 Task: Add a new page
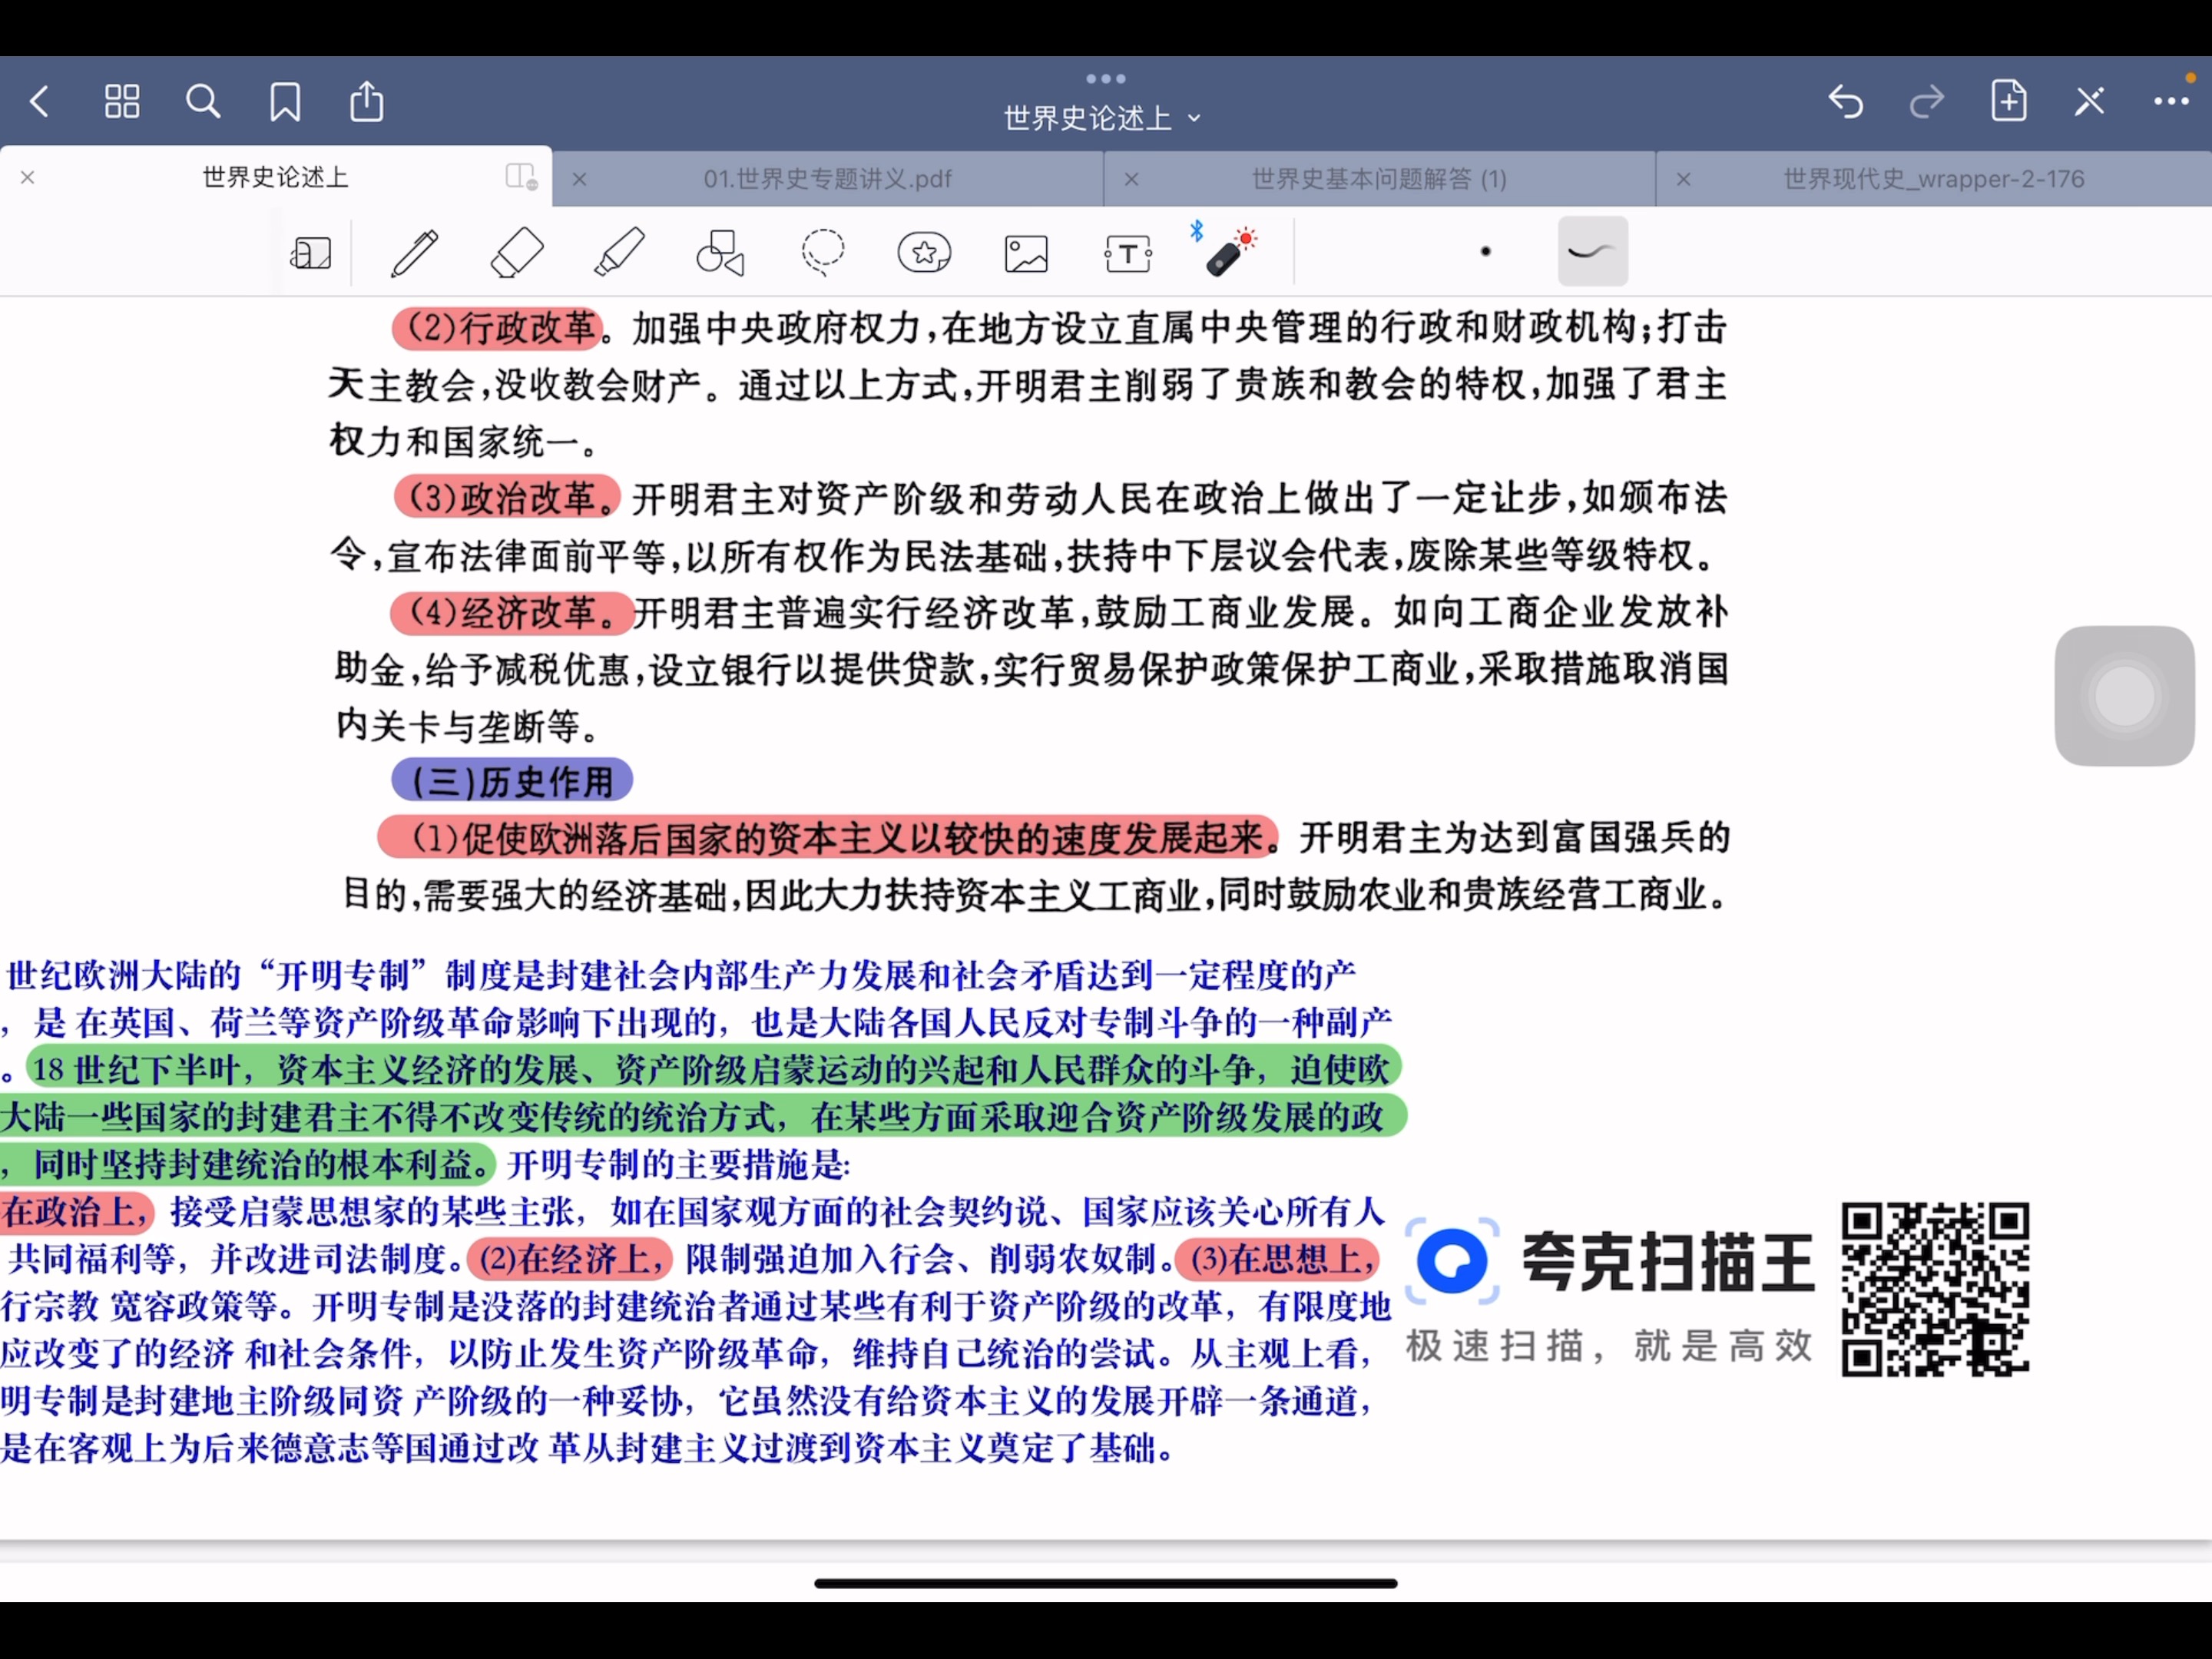click(2008, 101)
